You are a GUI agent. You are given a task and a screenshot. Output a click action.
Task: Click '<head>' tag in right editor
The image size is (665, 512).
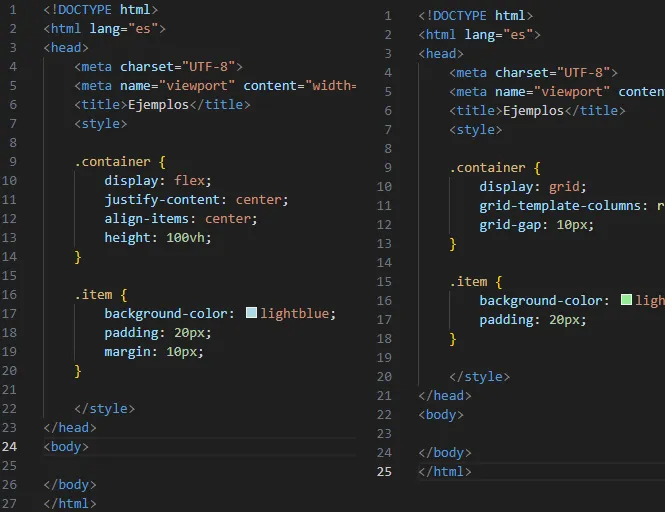[441, 53]
